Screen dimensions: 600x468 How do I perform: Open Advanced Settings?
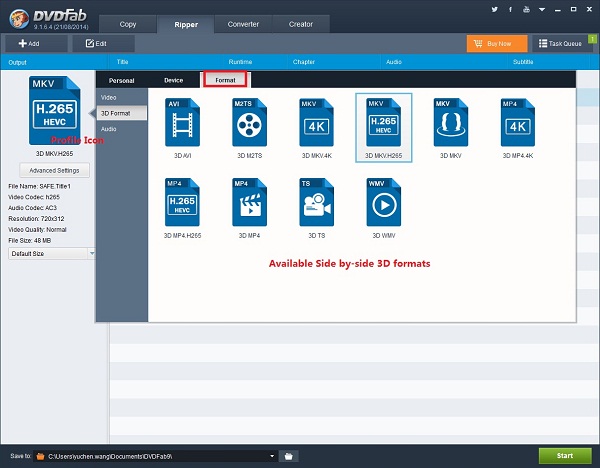point(54,170)
